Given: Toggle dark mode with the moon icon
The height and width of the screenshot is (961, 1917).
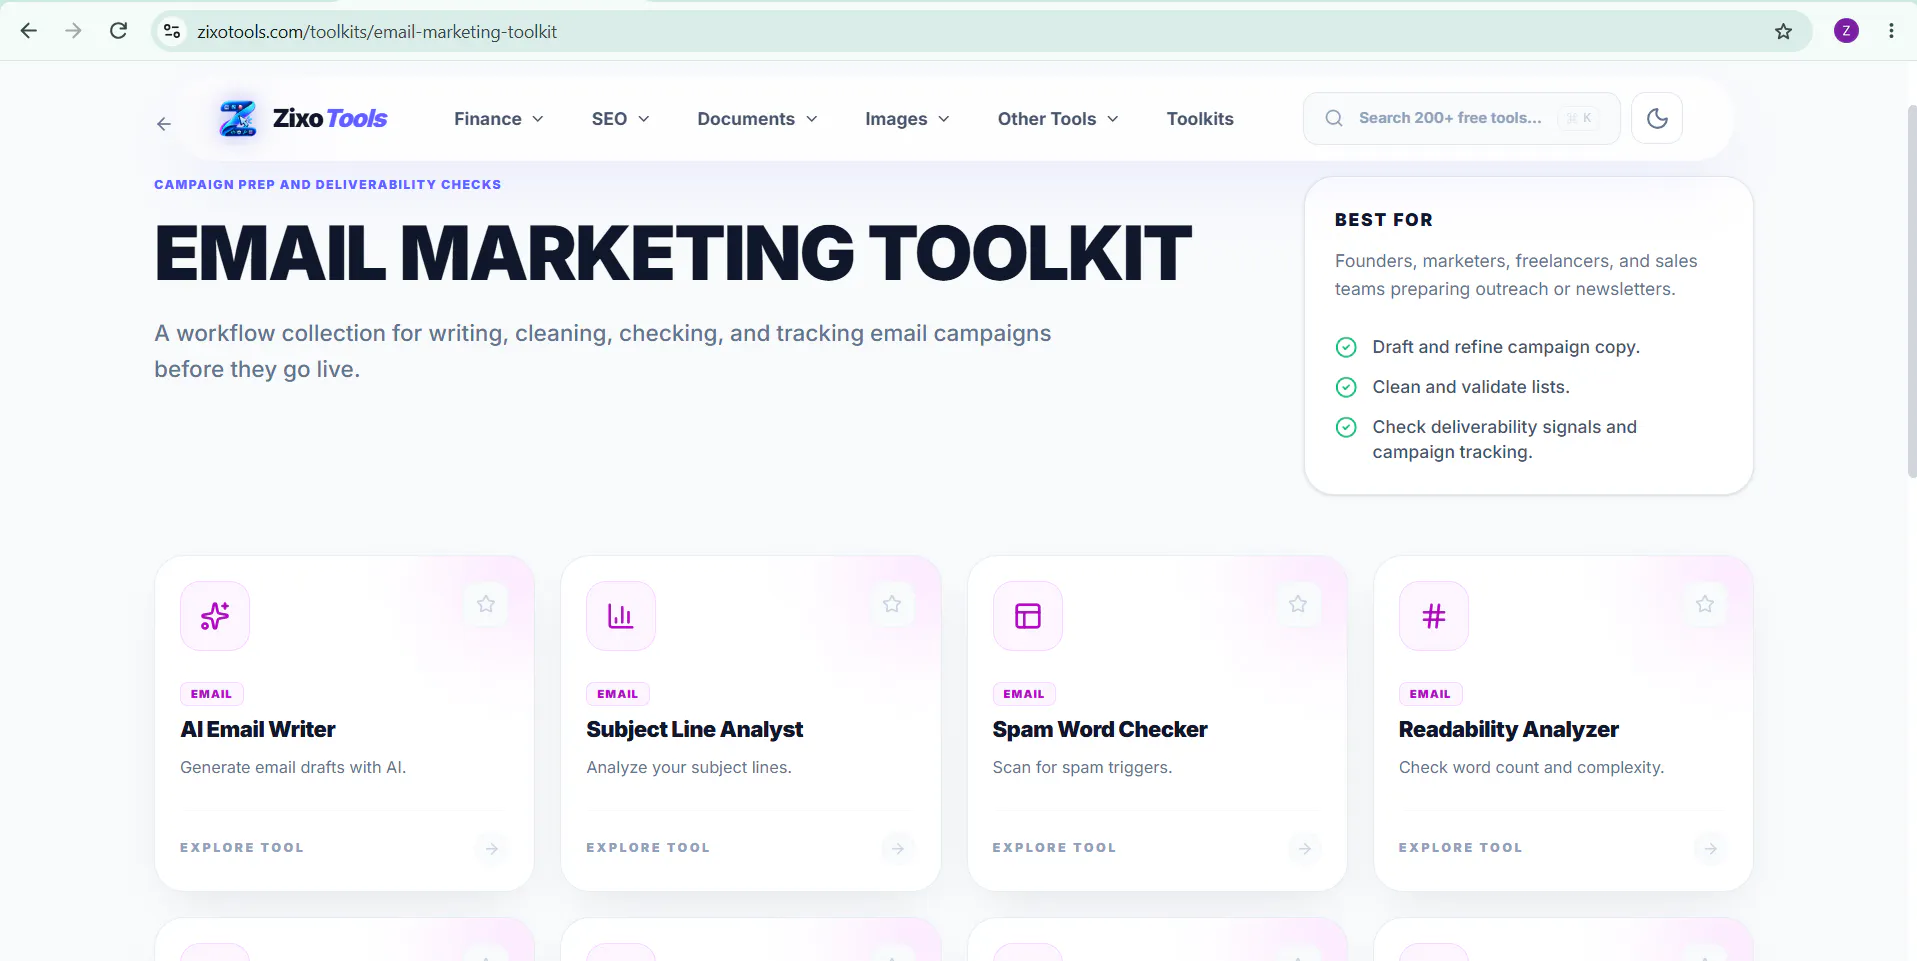Looking at the screenshot, I should click(1657, 118).
